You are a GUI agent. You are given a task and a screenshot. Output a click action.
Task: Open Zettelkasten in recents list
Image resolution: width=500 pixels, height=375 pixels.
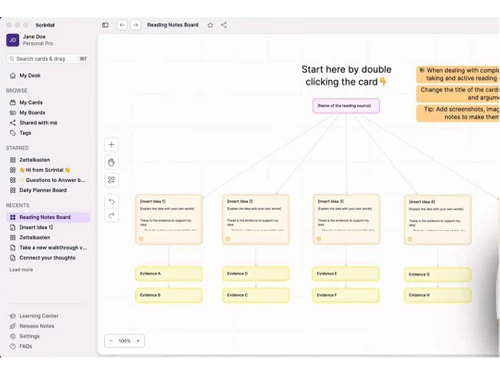(34, 237)
